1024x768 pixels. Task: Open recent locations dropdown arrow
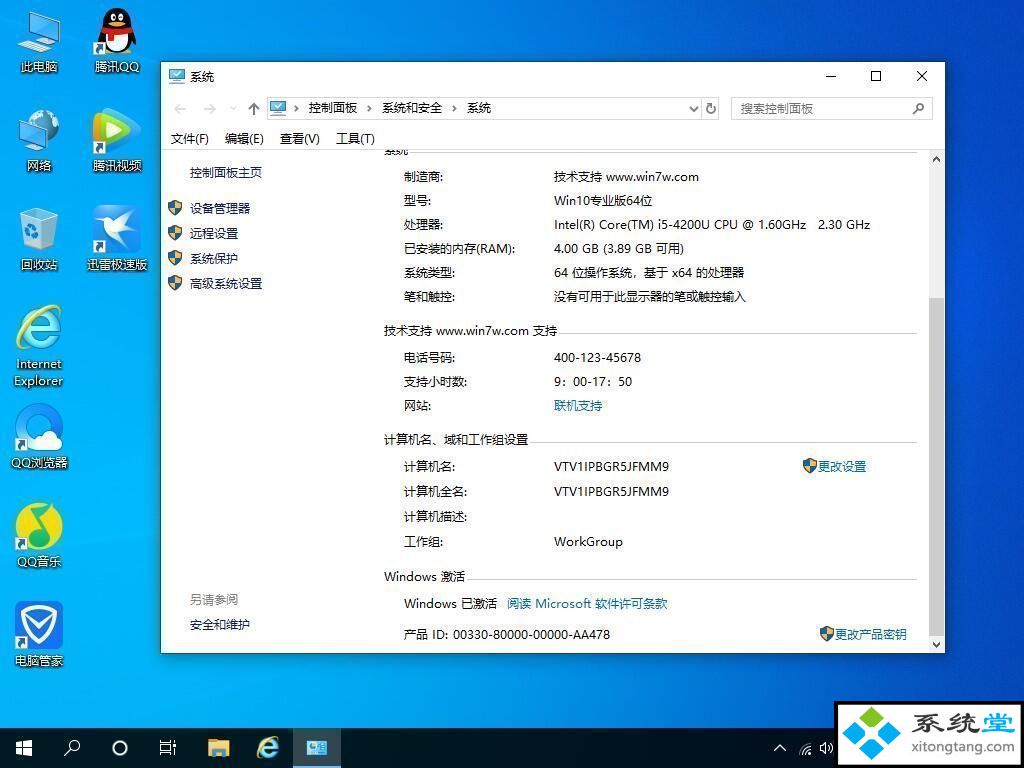[232, 108]
